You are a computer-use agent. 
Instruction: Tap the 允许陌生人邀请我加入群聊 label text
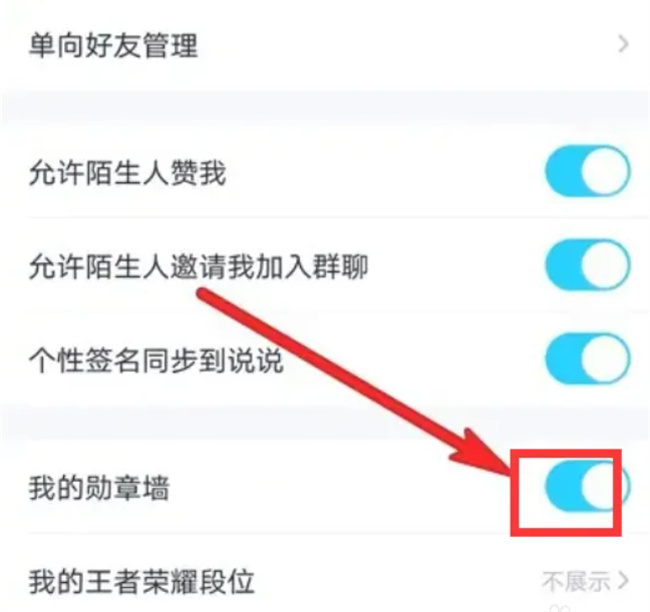click(198, 265)
